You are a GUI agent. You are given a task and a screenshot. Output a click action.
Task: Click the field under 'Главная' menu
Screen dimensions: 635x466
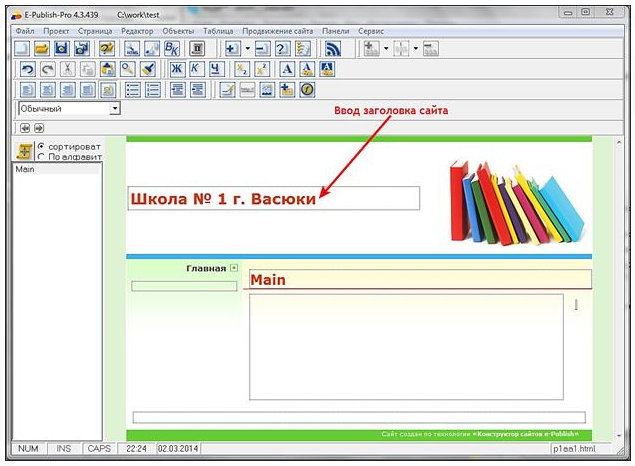pyautogui.click(x=184, y=286)
